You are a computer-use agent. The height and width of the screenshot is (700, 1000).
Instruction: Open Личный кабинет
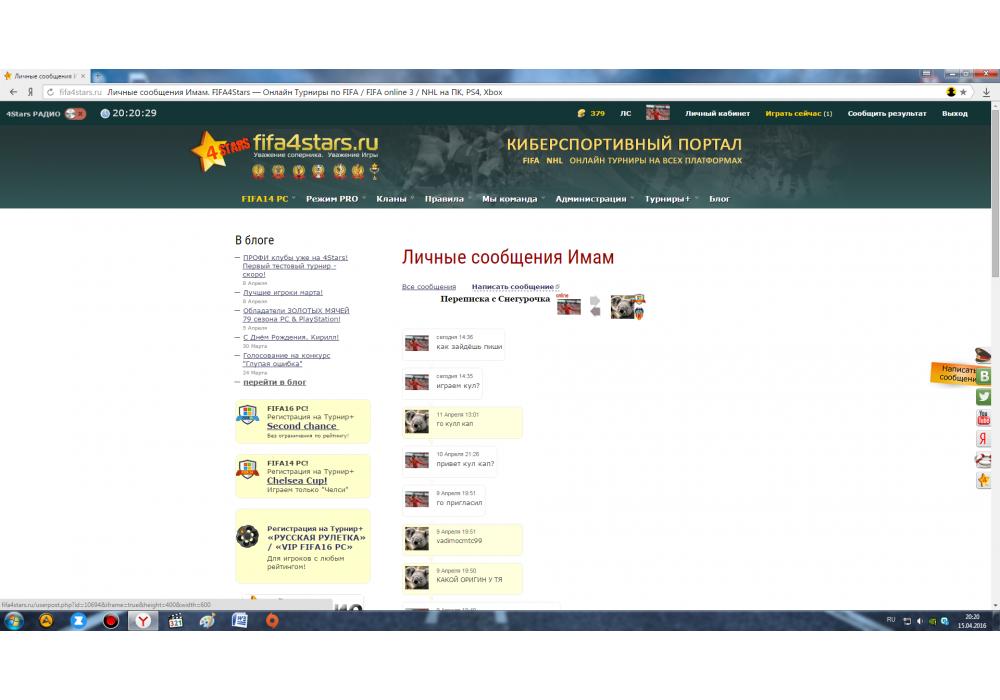[717, 113]
